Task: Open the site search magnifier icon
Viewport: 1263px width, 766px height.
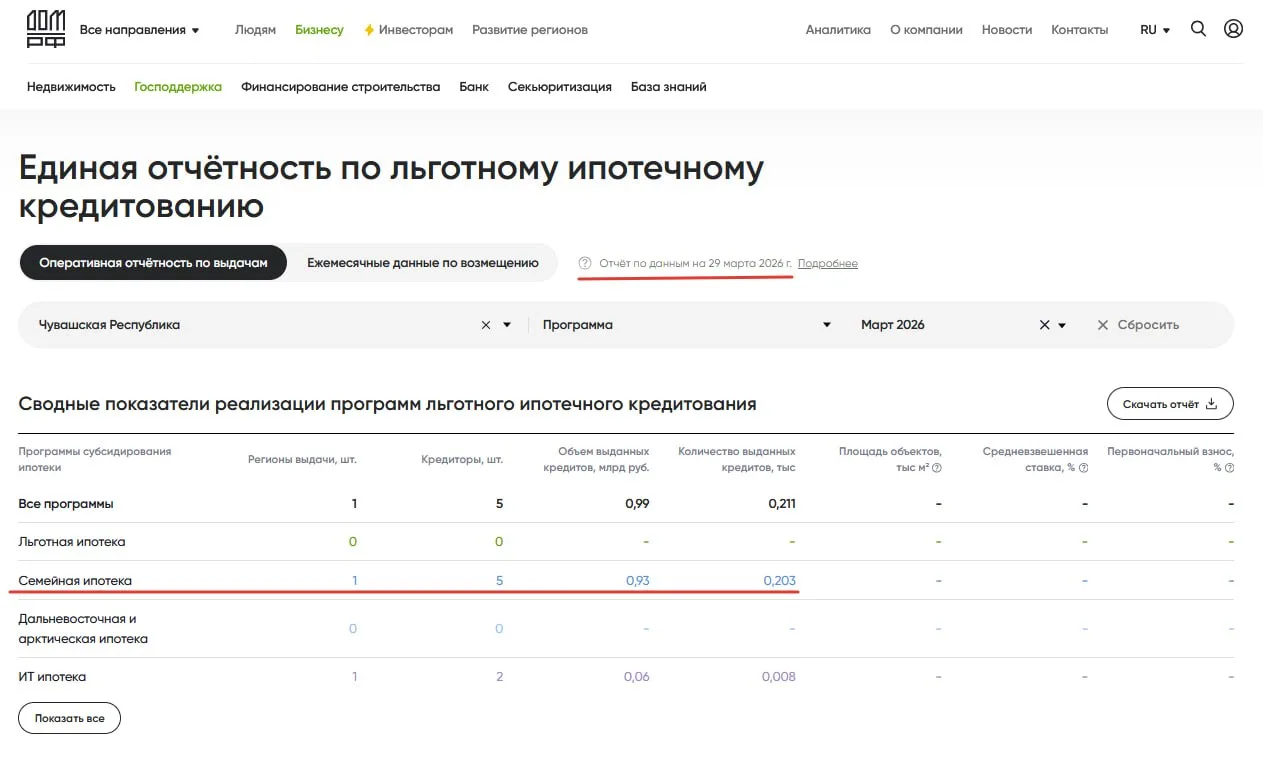Action: (1198, 29)
